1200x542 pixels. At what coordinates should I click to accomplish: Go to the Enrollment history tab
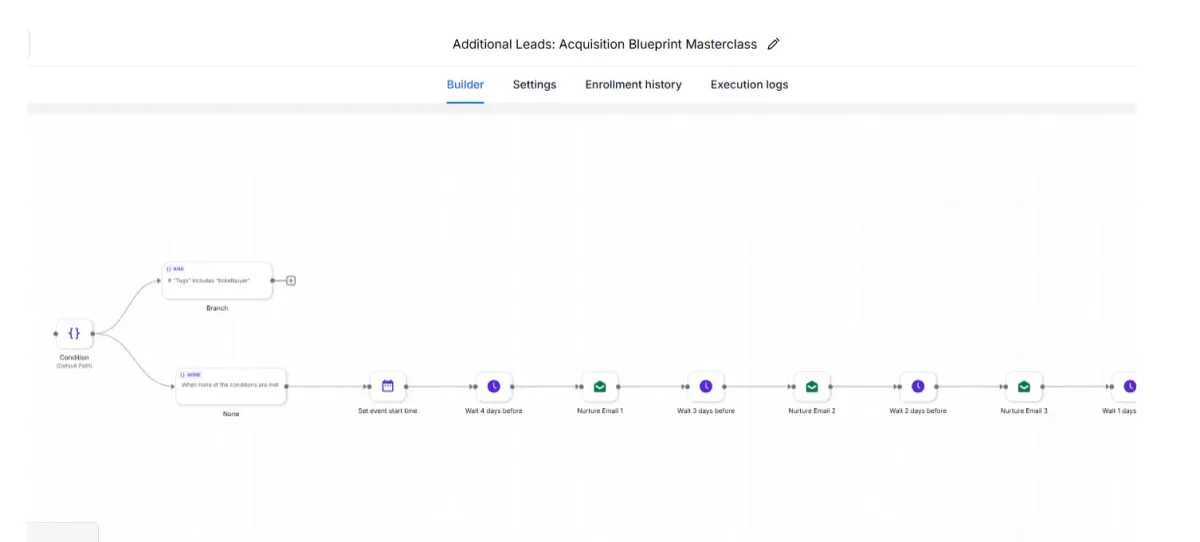(633, 85)
